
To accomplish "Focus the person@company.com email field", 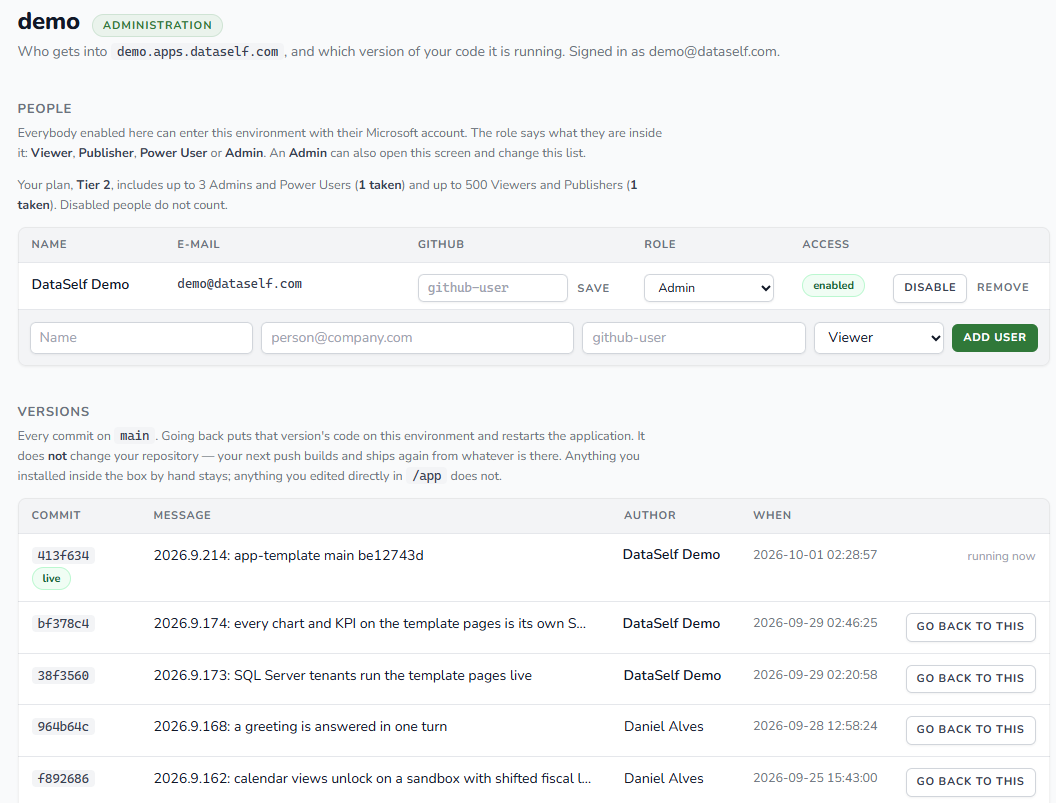I will click(417, 338).
